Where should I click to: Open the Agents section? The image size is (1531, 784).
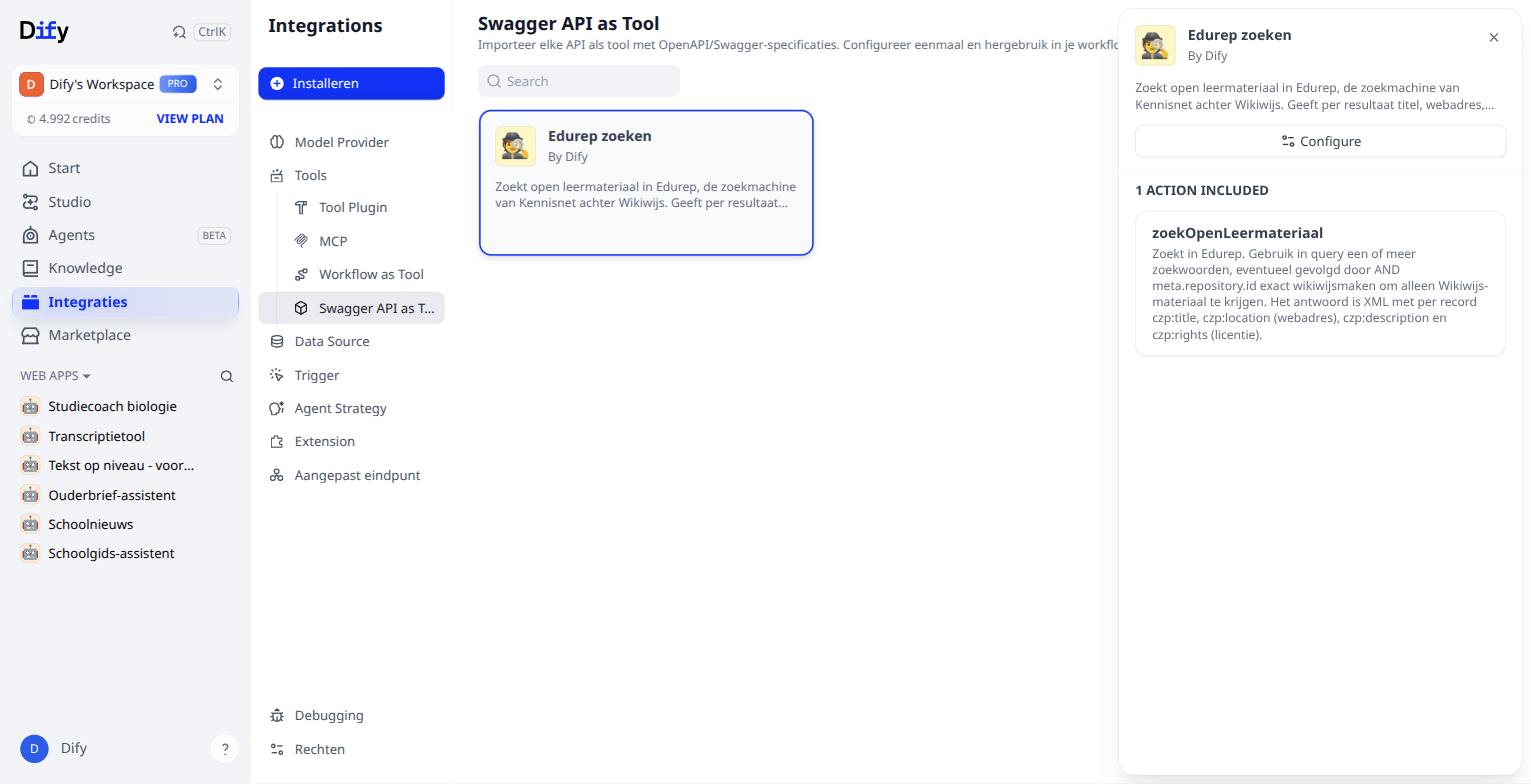pos(125,235)
